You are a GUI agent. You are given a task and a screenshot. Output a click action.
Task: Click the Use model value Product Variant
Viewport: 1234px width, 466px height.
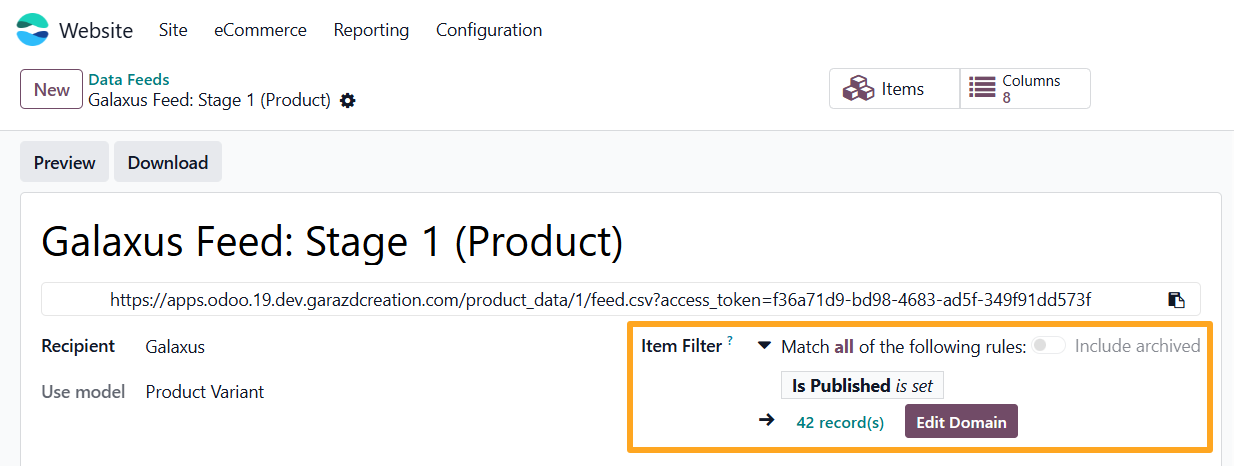point(205,392)
